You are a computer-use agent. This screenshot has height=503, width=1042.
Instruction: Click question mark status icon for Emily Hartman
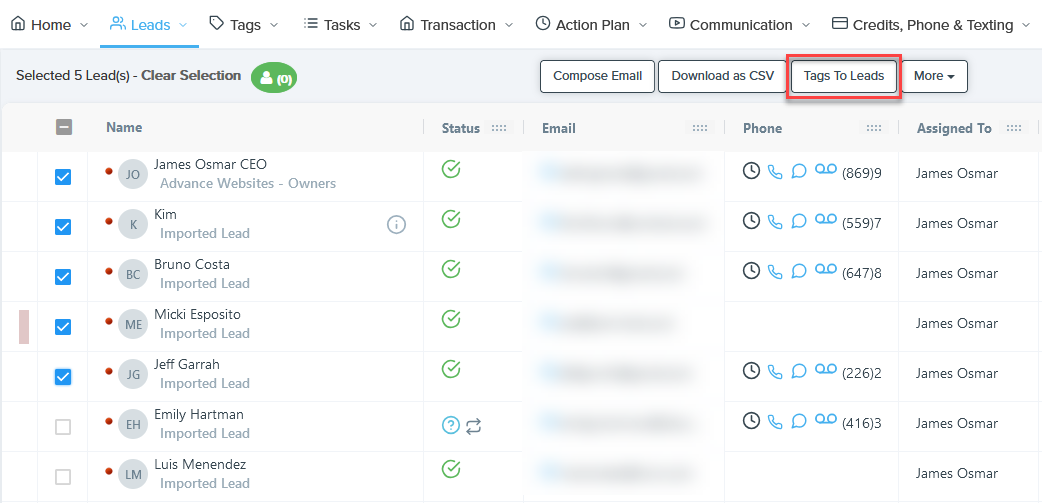tap(451, 426)
